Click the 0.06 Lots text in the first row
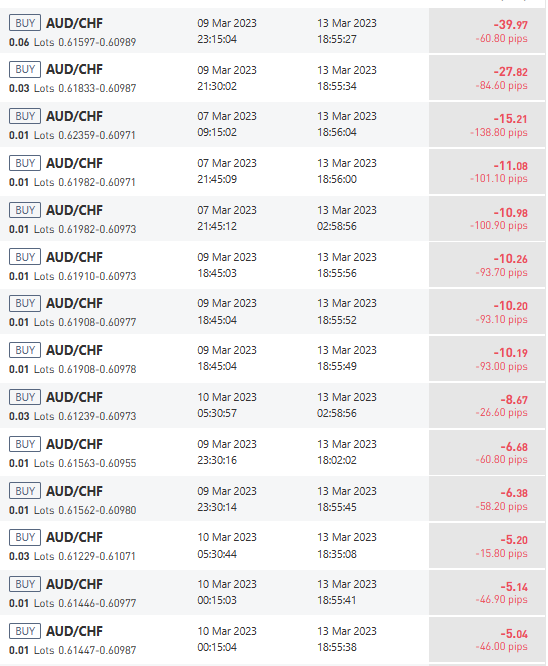Image resolution: width=548 pixels, height=666 pixels. tap(31, 42)
